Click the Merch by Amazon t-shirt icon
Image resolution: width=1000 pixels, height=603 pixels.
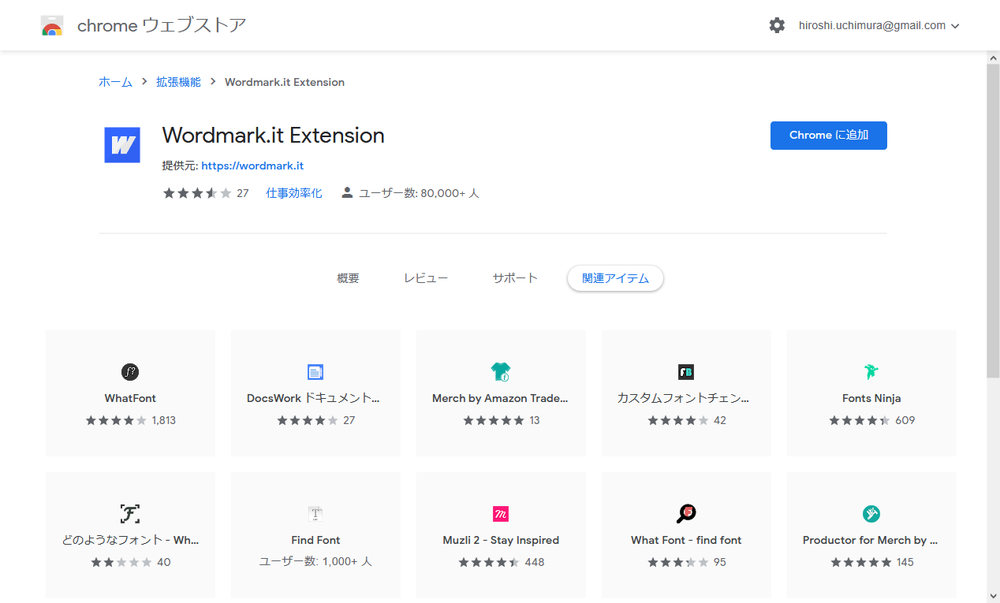pos(501,372)
